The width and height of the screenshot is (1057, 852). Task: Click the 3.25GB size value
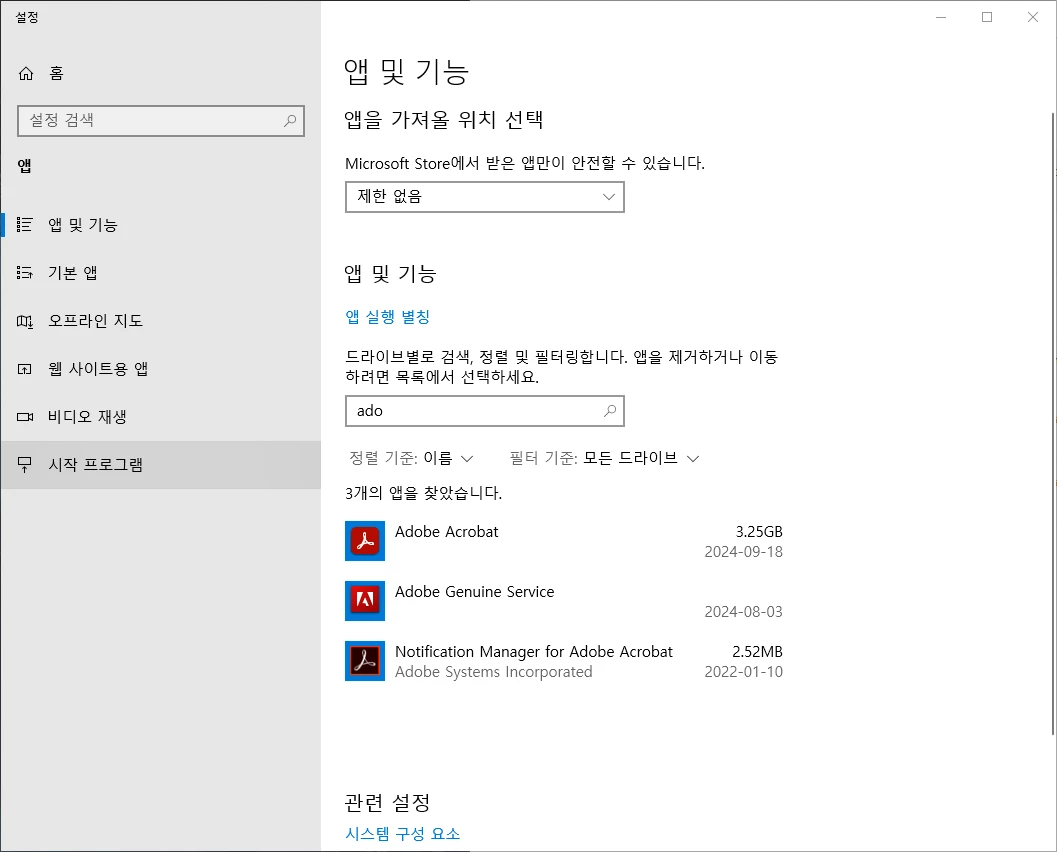pos(759,532)
